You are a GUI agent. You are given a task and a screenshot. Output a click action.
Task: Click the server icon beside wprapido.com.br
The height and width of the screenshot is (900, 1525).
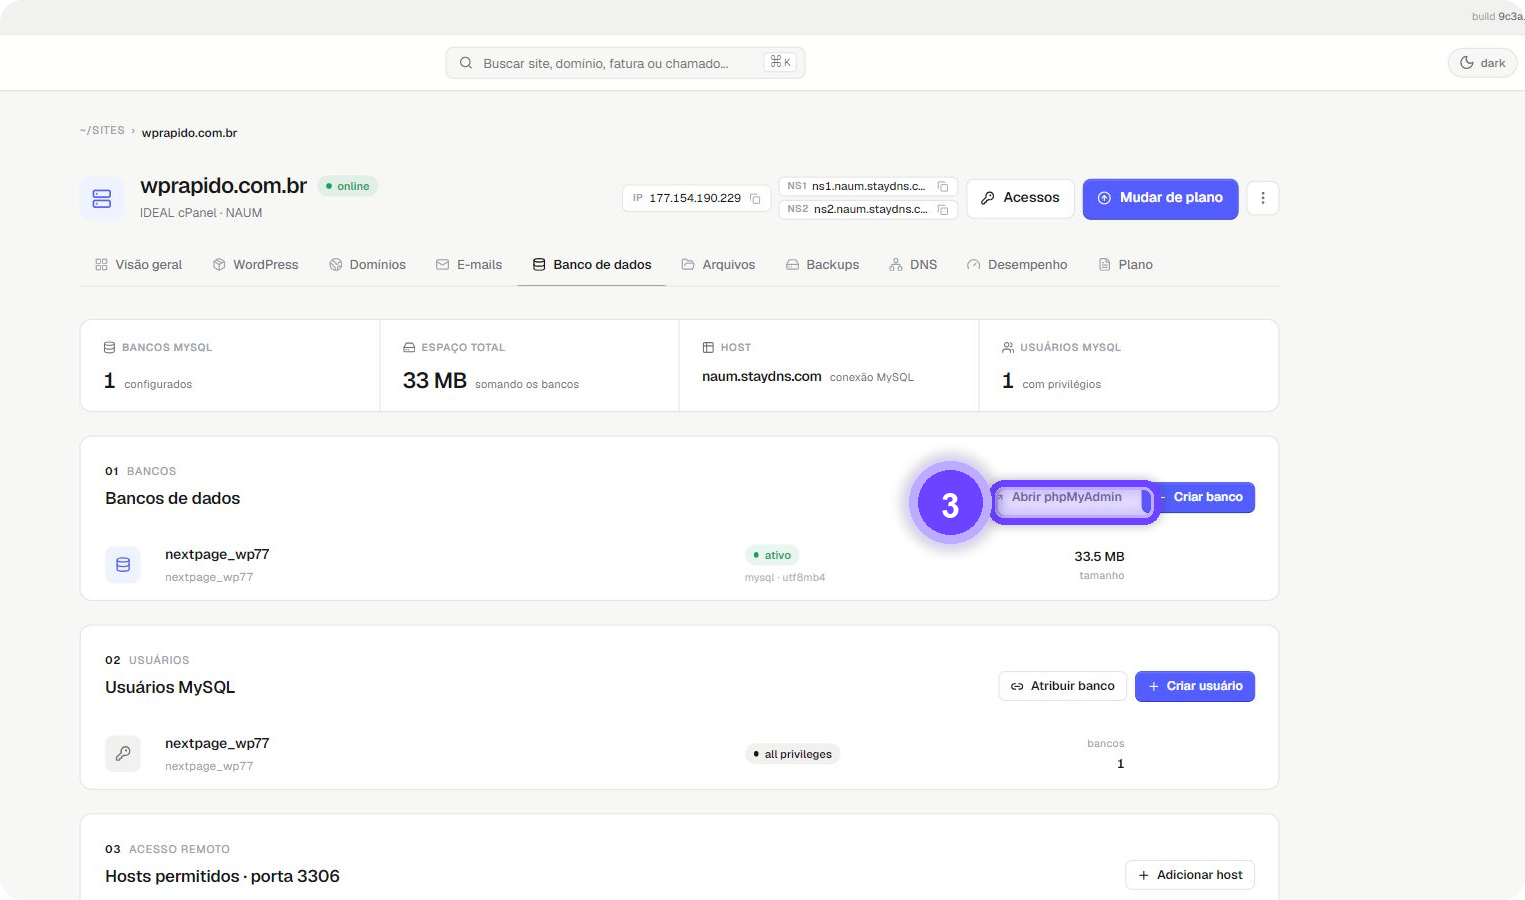pyautogui.click(x=102, y=198)
